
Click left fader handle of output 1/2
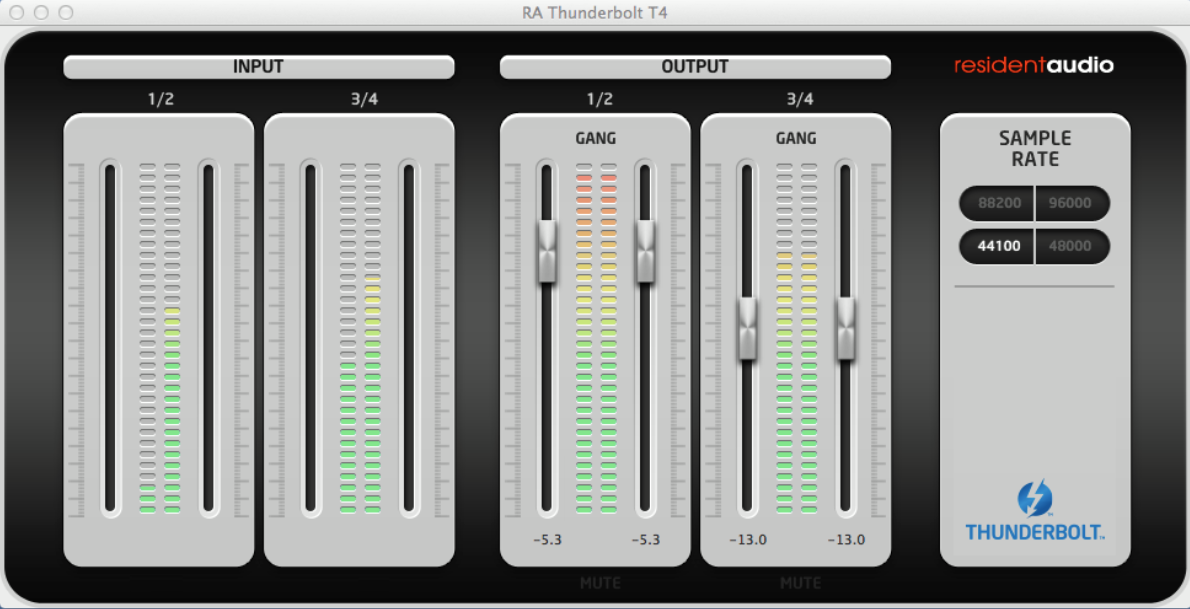(547, 251)
